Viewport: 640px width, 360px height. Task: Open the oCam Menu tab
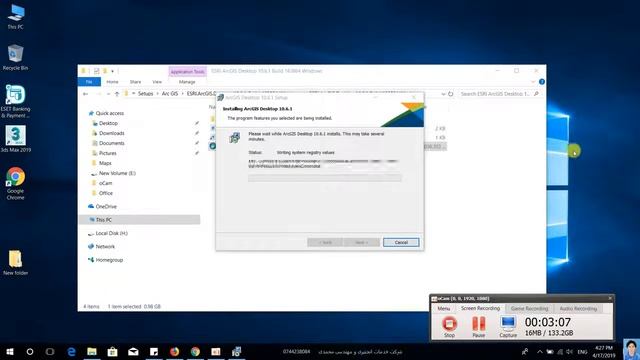click(x=444, y=309)
